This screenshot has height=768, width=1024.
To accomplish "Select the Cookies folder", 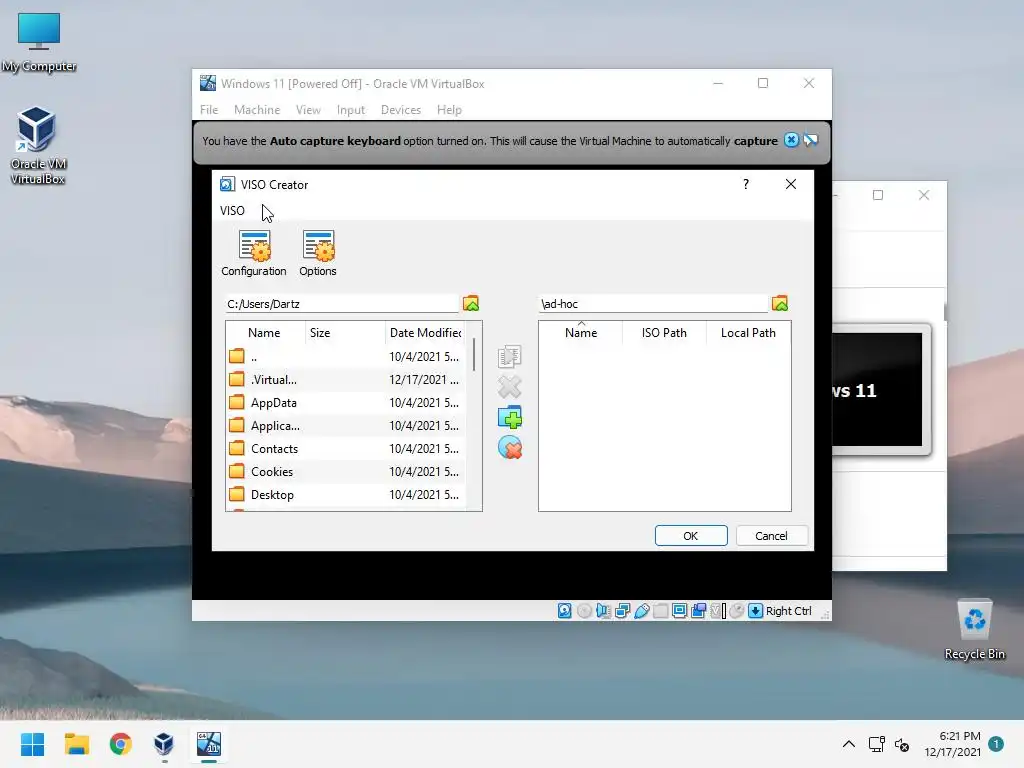I will tap(346, 472).
